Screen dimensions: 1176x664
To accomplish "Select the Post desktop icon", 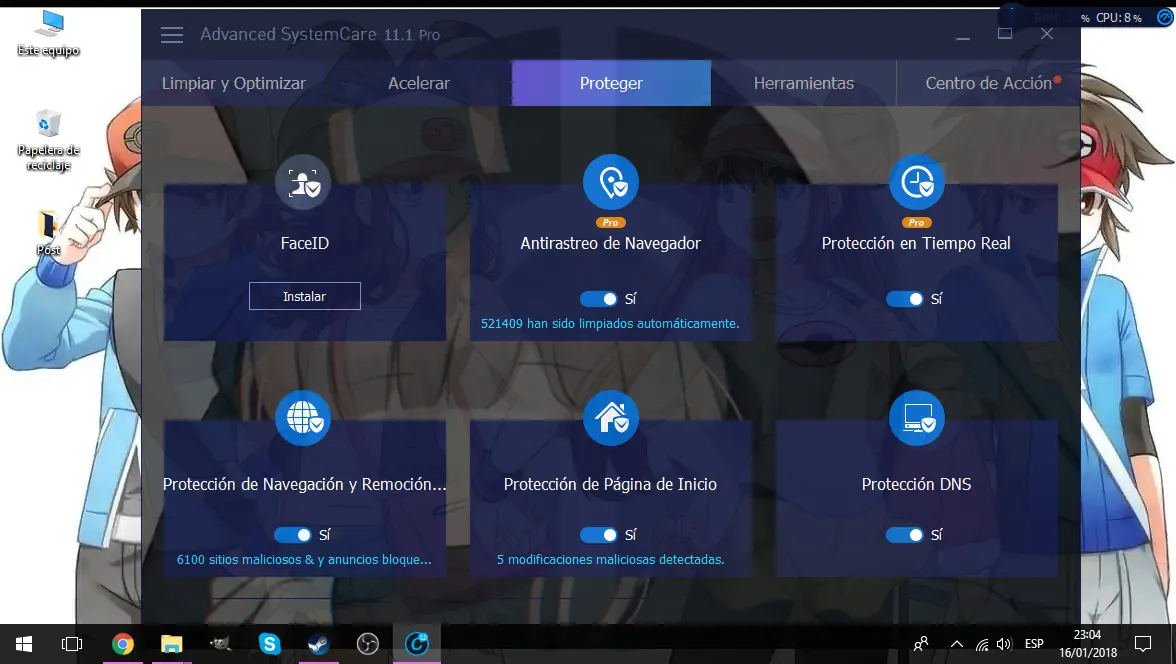I will click(x=49, y=233).
